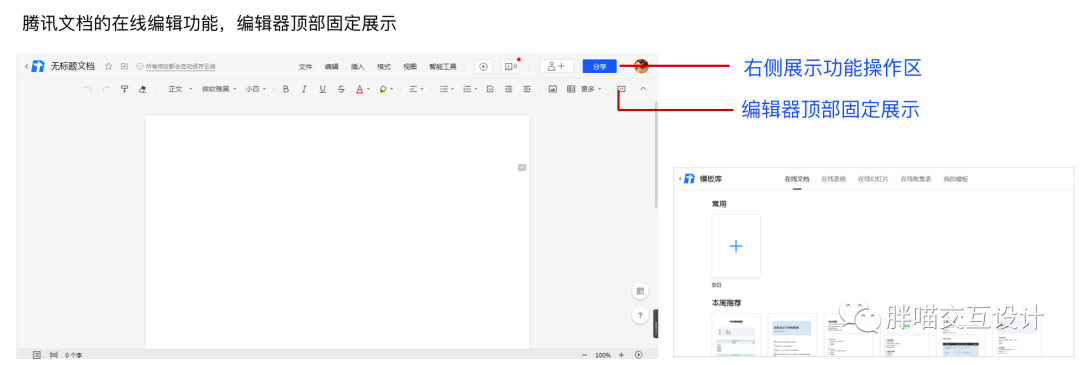1080x365 pixels.
Task: Click the presentation play button in header
Action: 484,66
